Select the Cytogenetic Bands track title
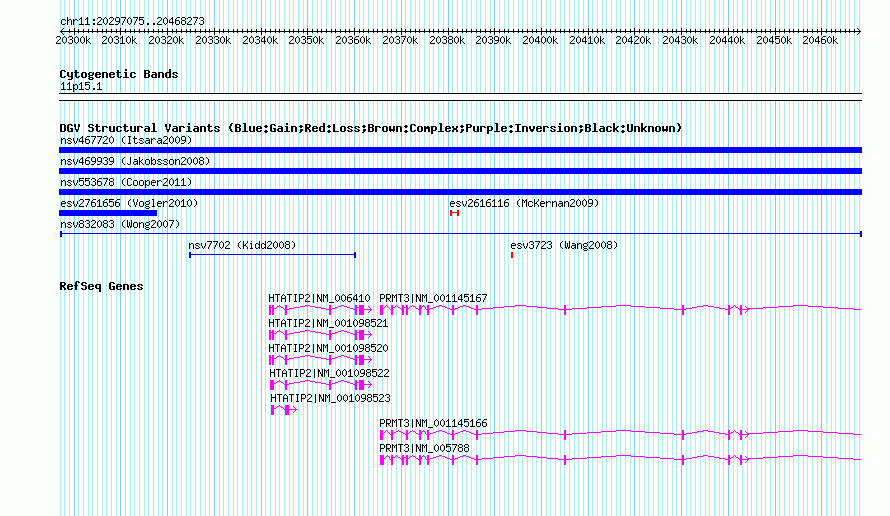This screenshot has height=516, width=890. (119, 74)
